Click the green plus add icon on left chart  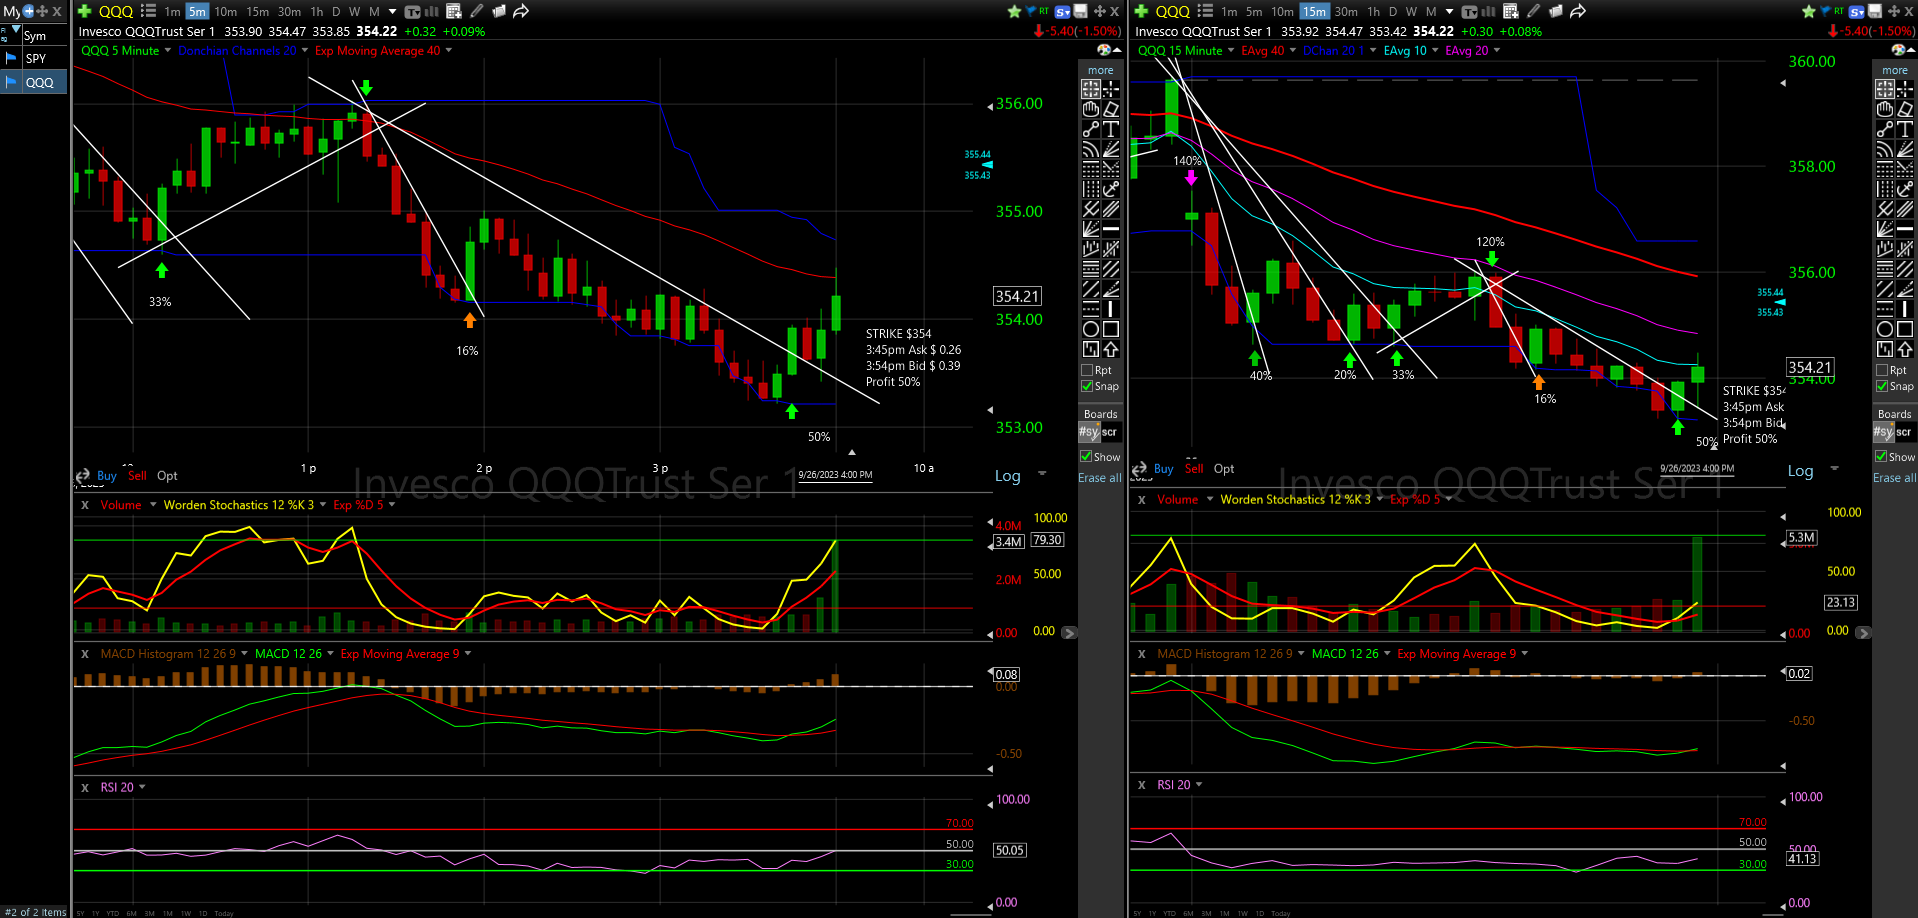[85, 11]
